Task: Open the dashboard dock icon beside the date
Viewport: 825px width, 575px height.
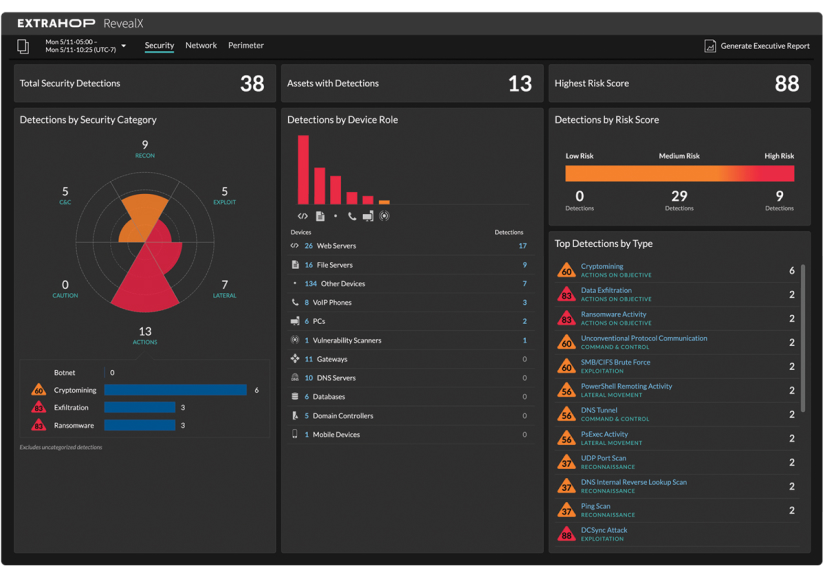Action: pyautogui.click(x=23, y=46)
